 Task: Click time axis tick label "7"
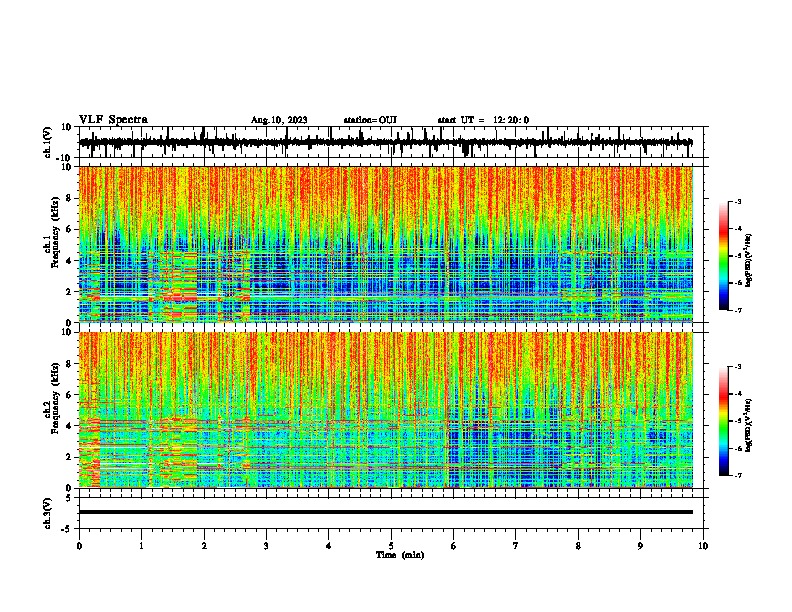(x=516, y=546)
